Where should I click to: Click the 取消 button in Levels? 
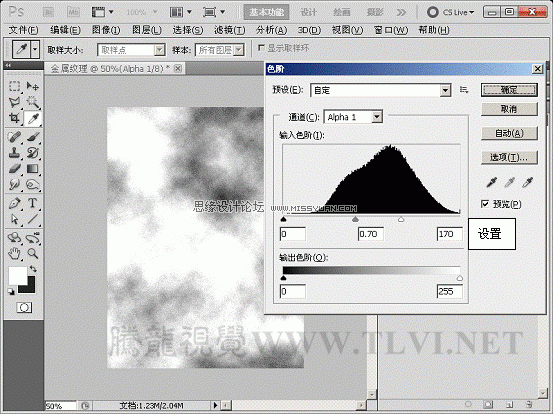(509, 109)
